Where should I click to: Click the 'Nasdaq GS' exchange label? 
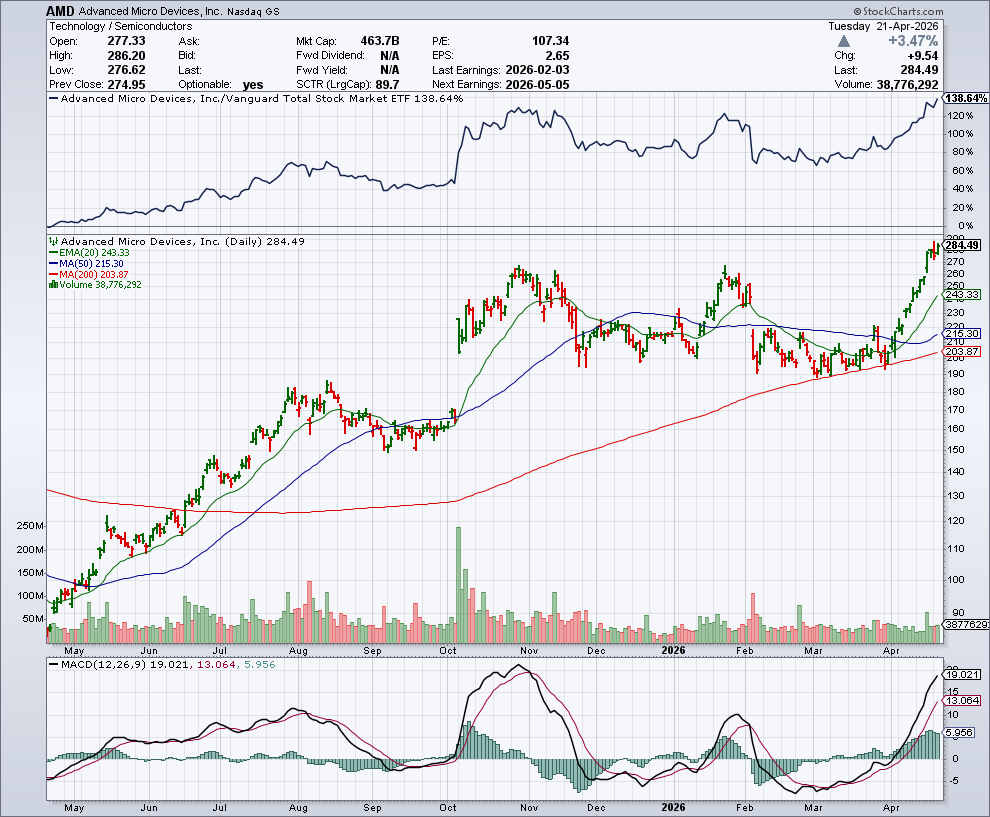coord(253,11)
